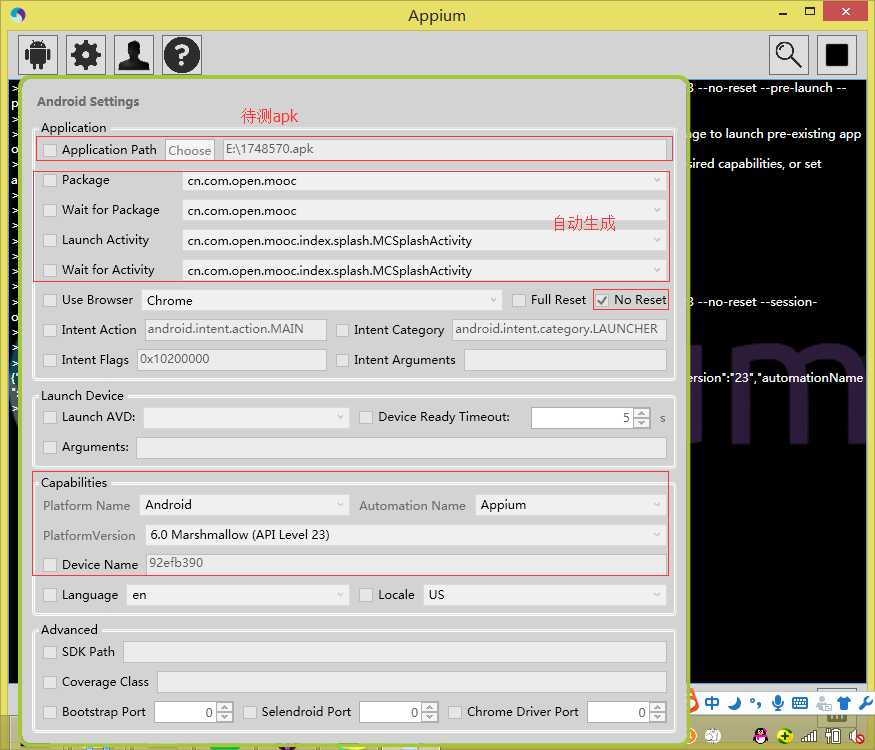Enable the Launch AVD checkbox
This screenshot has width=875, height=750.
(x=50, y=417)
